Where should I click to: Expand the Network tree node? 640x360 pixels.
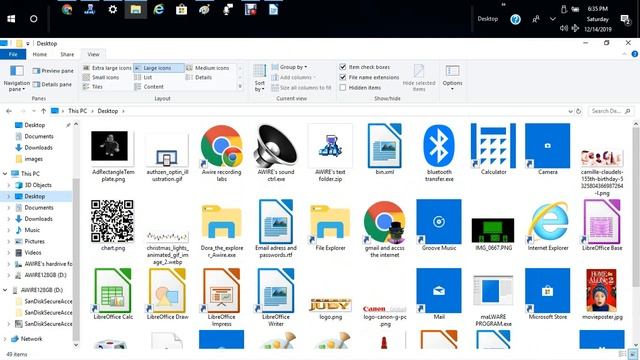[5, 339]
